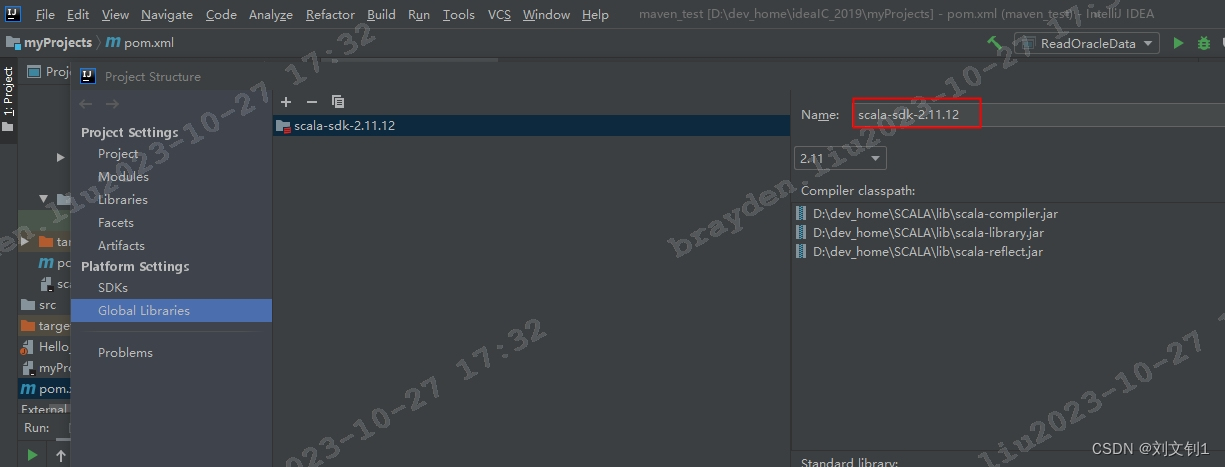Open the Scala version 2.11 dropdown

(x=840, y=158)
